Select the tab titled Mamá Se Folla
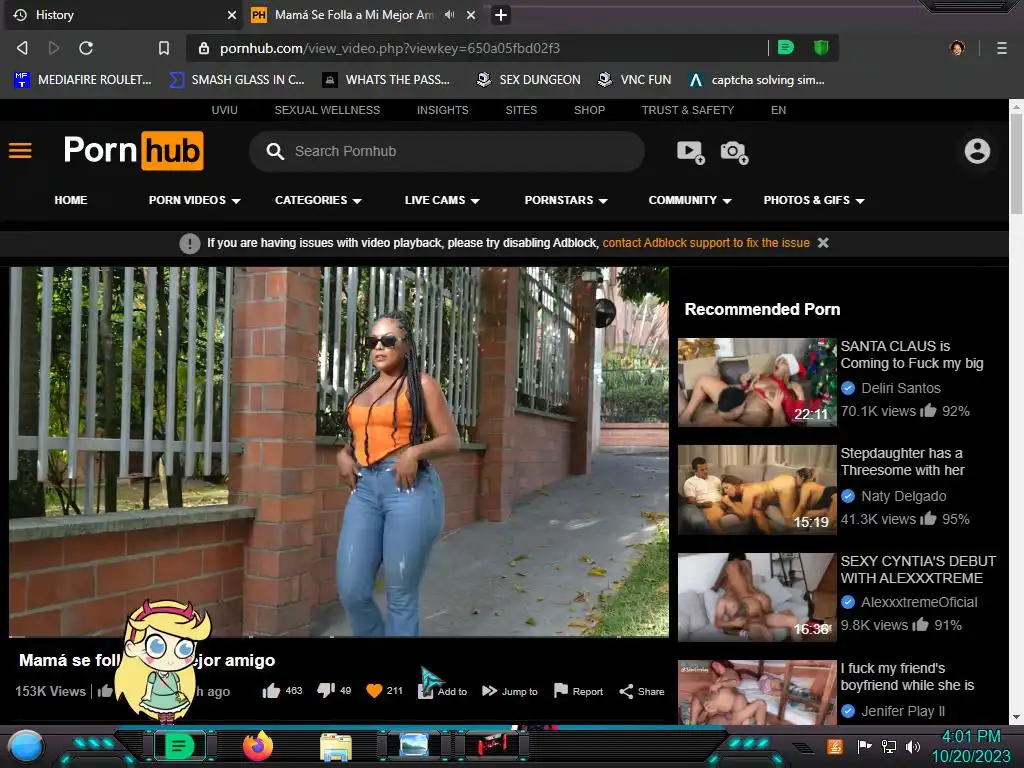Image resolution: width=1024 pixels, height=768 pixels. [x=354, y=14]
